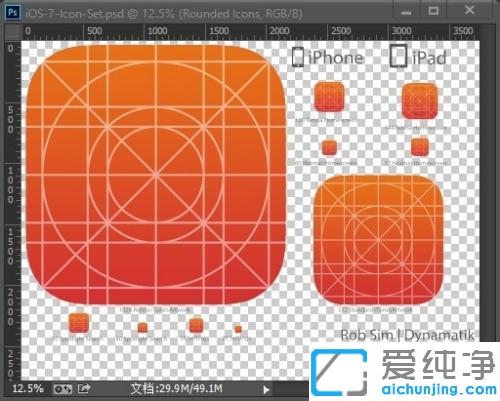Click the iOS-7-Icon-Set.psd title bar
Image resolution: width=500 pixels, height=401 pixels.
click(x=164, y=13)
